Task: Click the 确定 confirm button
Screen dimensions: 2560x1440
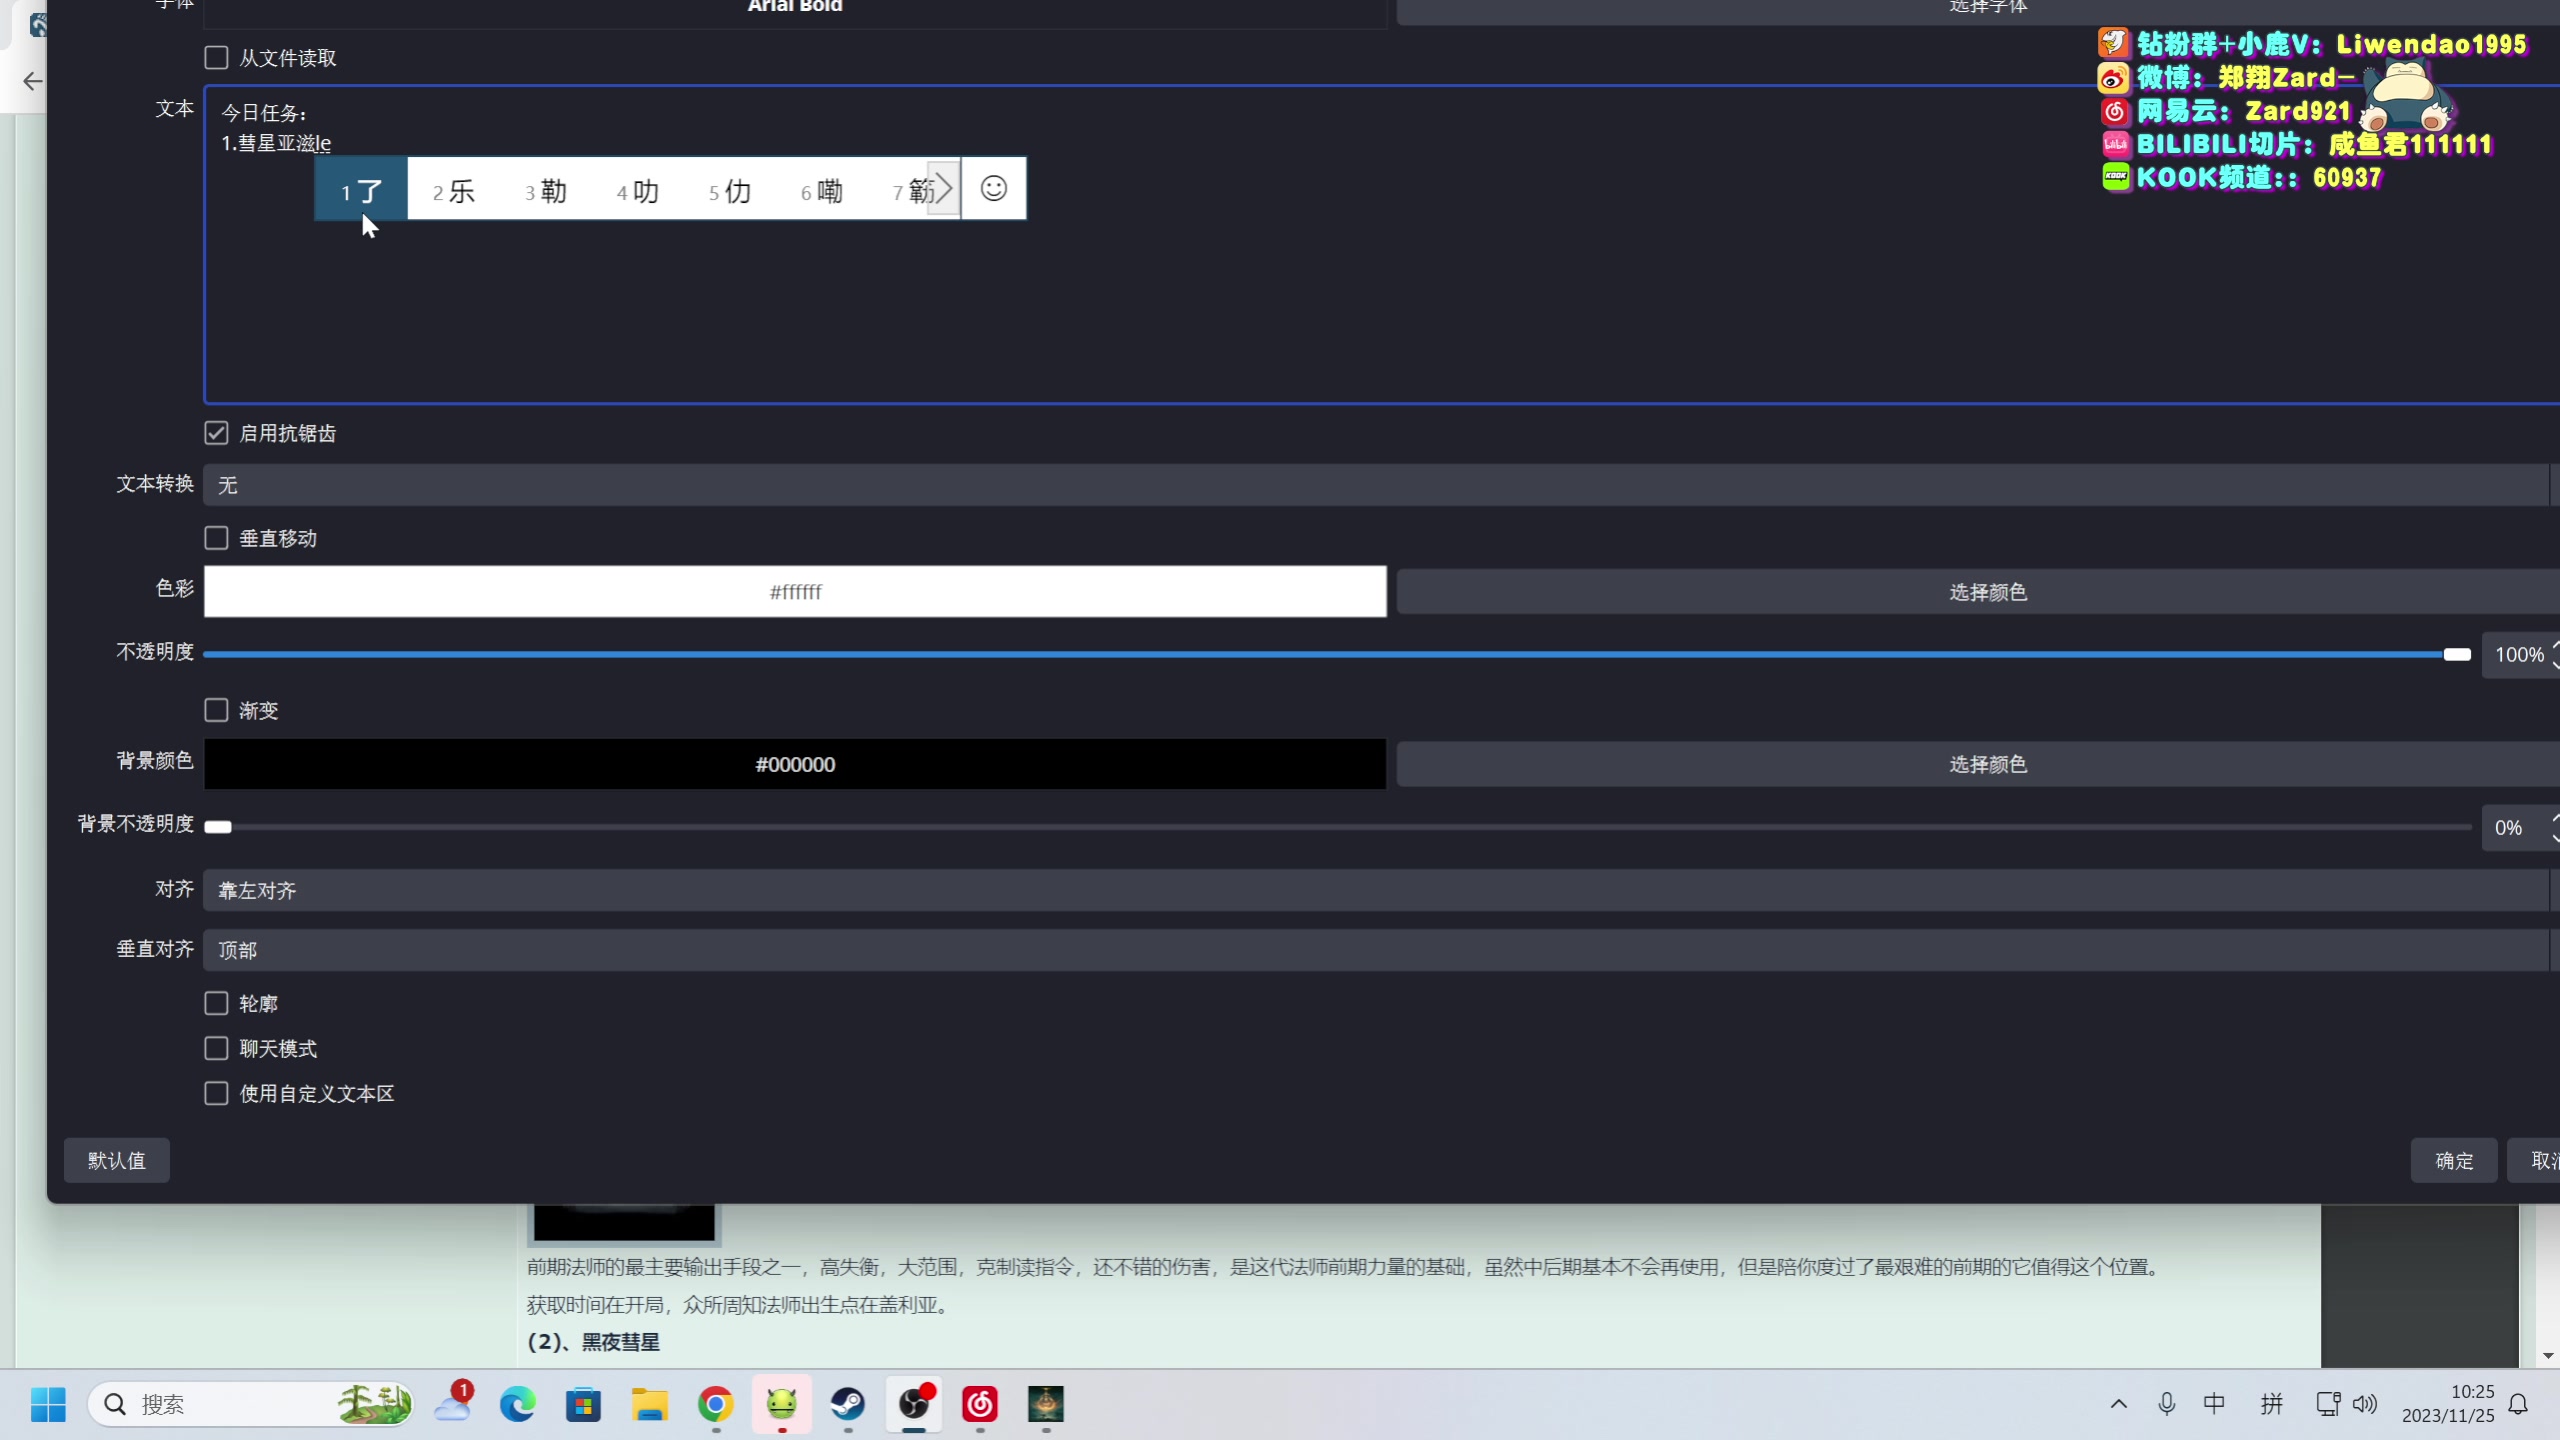Action: tap(2453, 1160)
